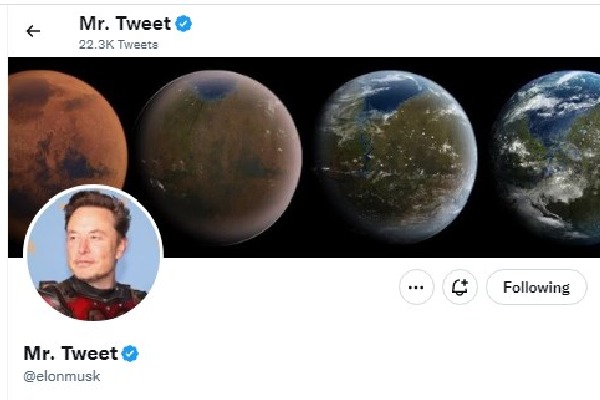Click the Mr. Tweet name below the avatar

70,354
